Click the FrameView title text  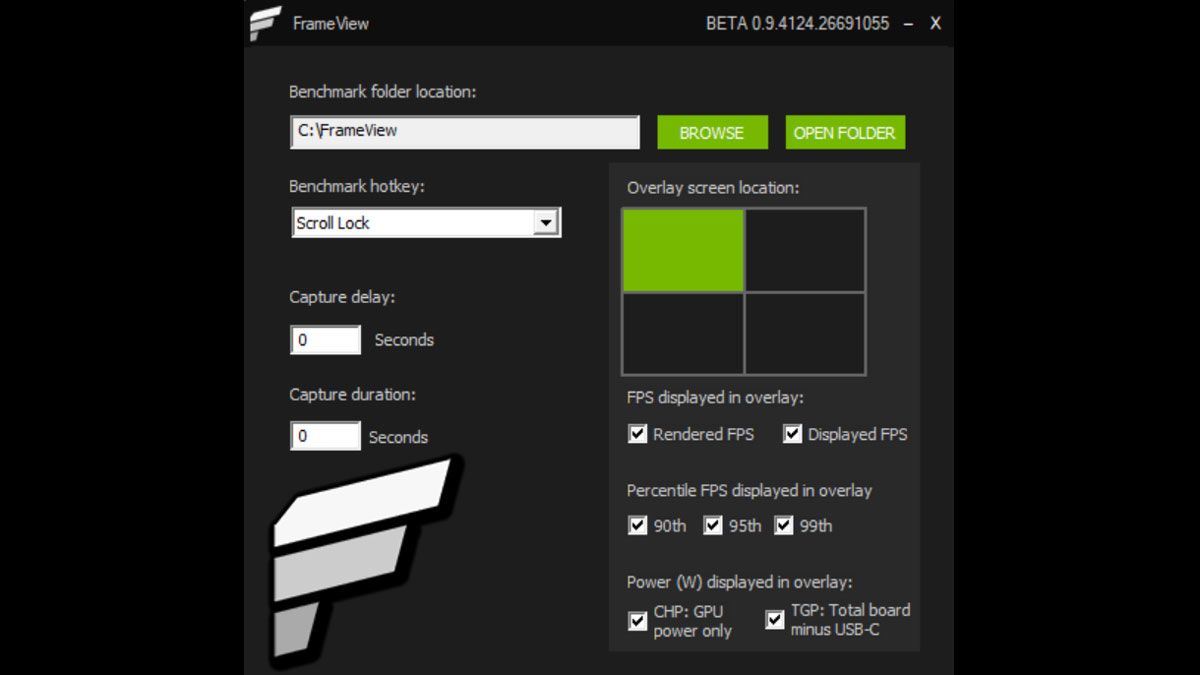click(x=331, y=23)
